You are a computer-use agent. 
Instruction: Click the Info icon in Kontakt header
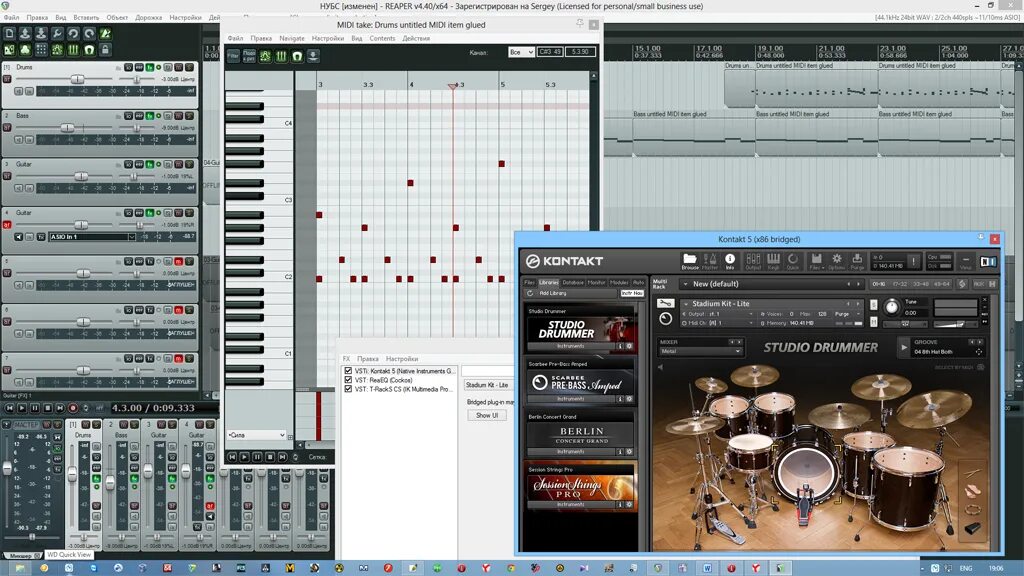click(x=730, y=261)
